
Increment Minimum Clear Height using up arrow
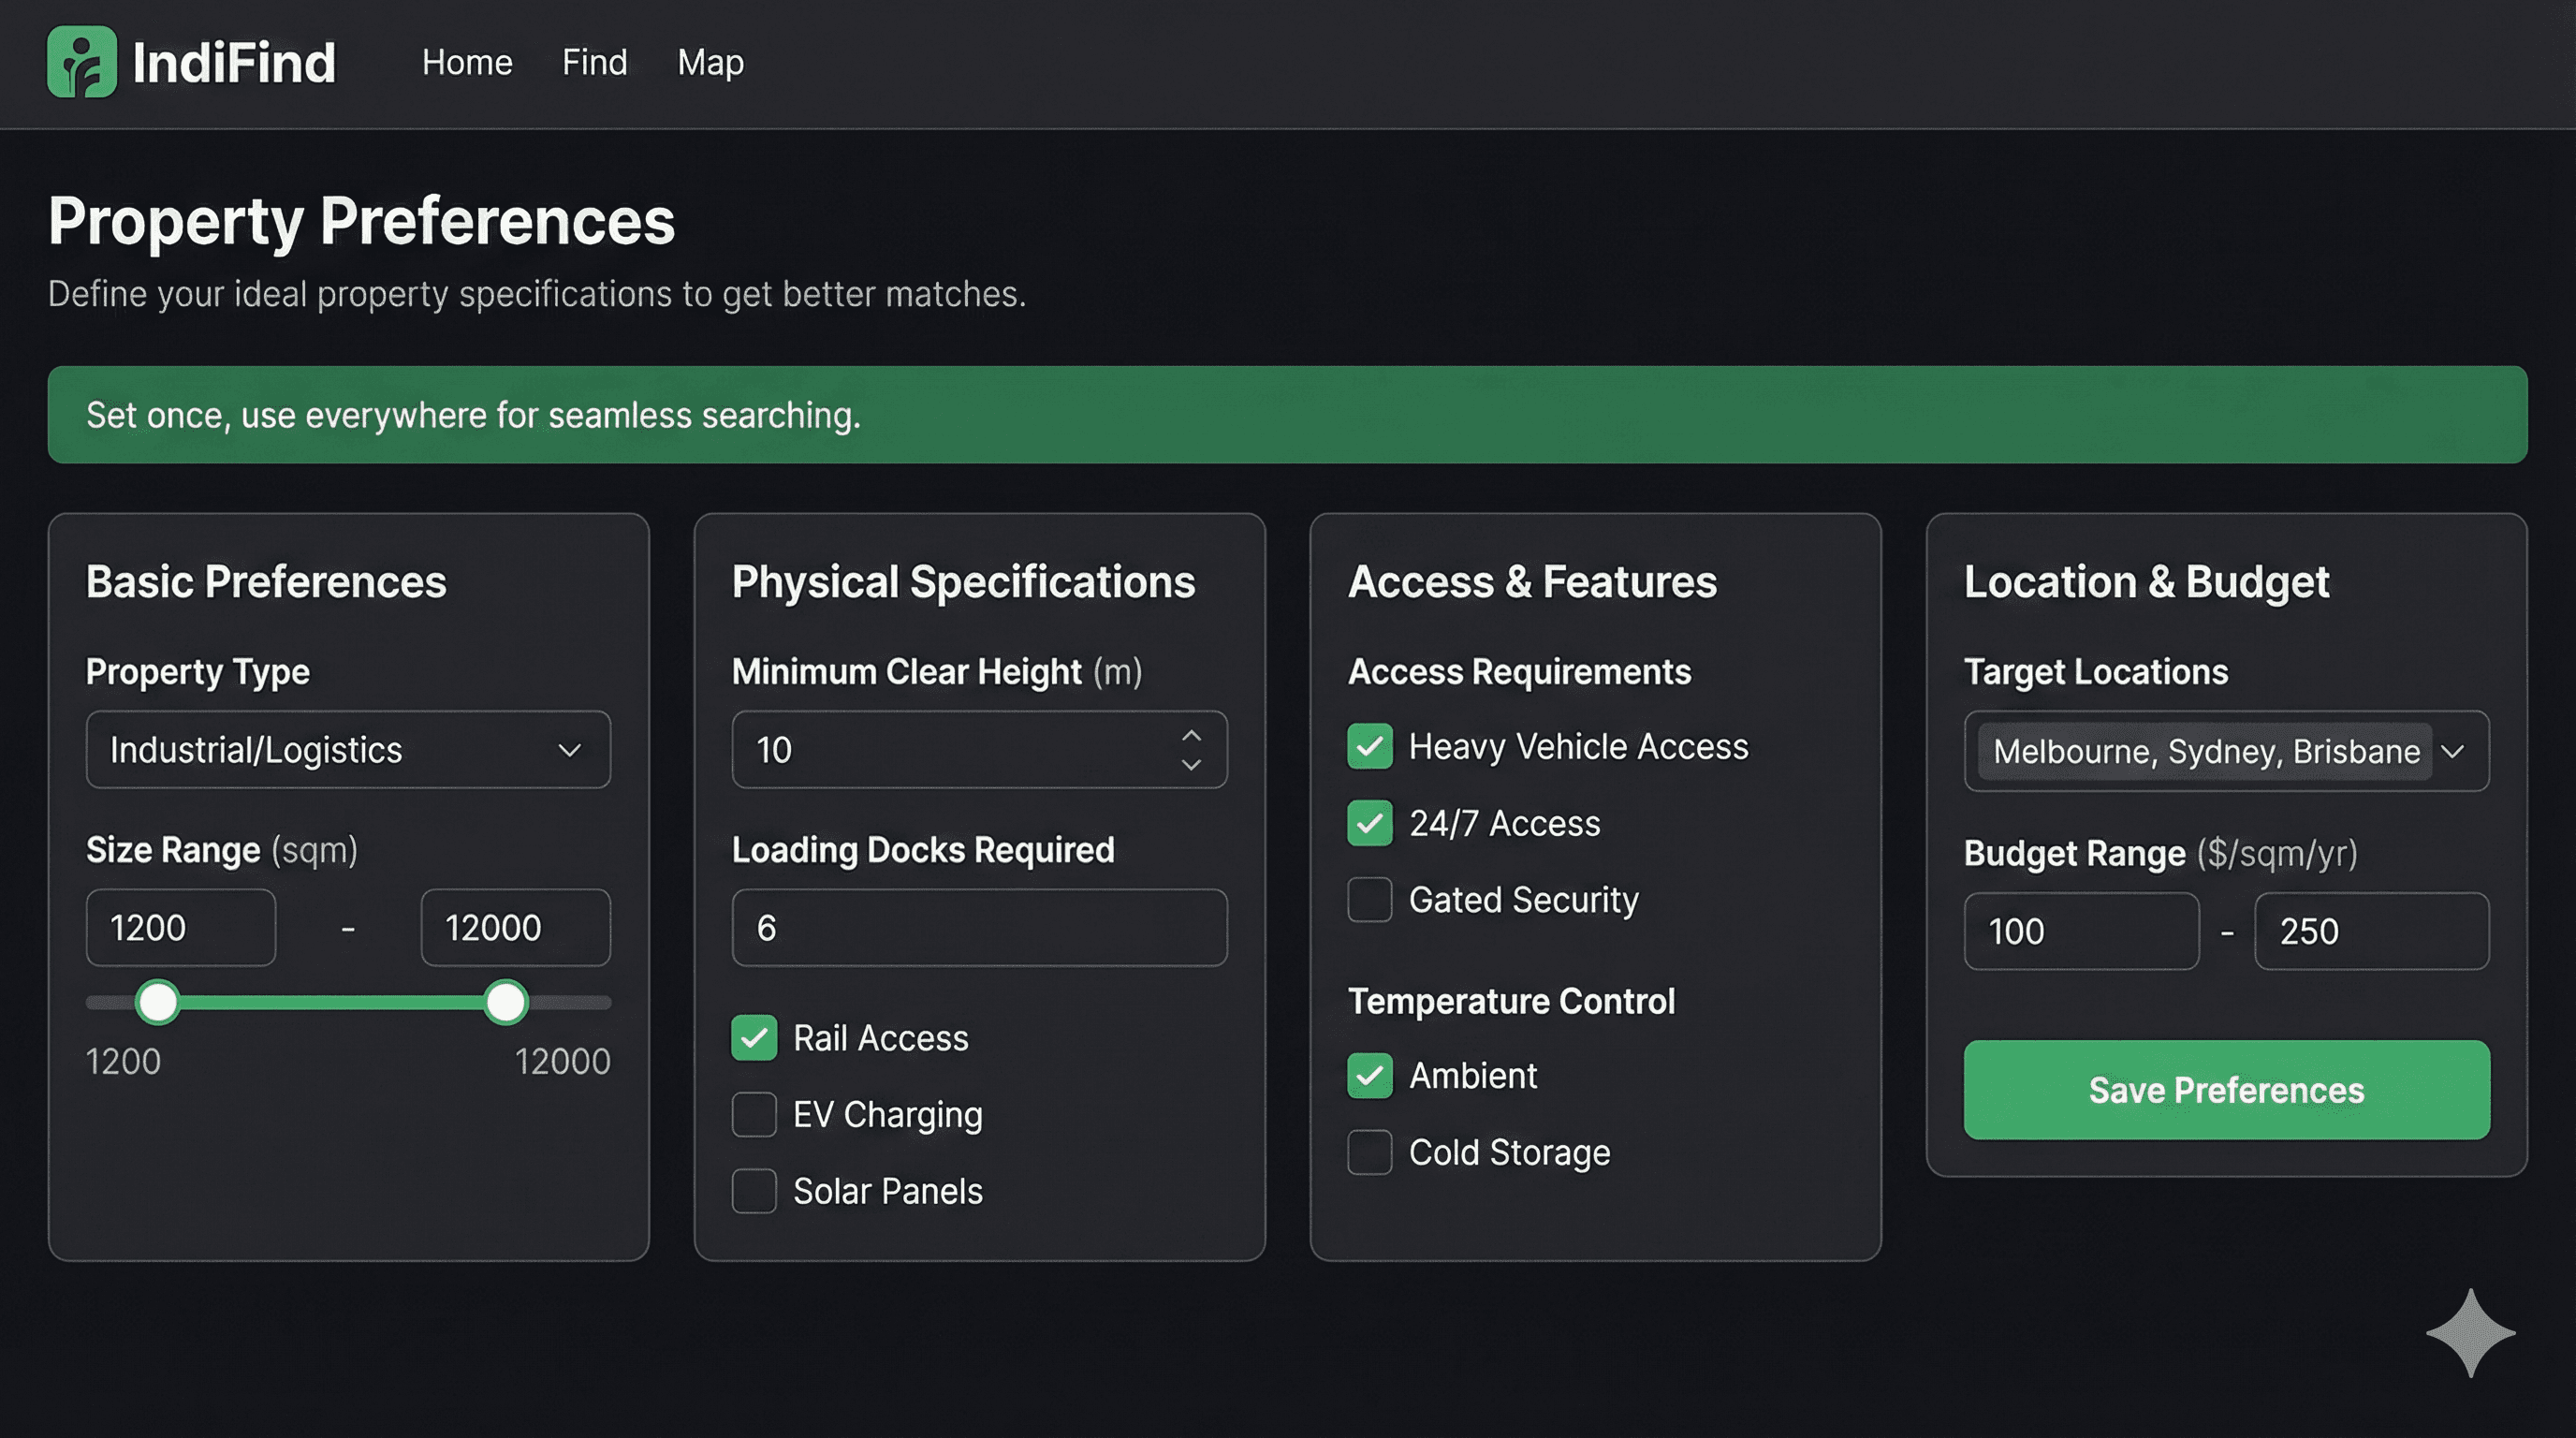[1192, 735]
